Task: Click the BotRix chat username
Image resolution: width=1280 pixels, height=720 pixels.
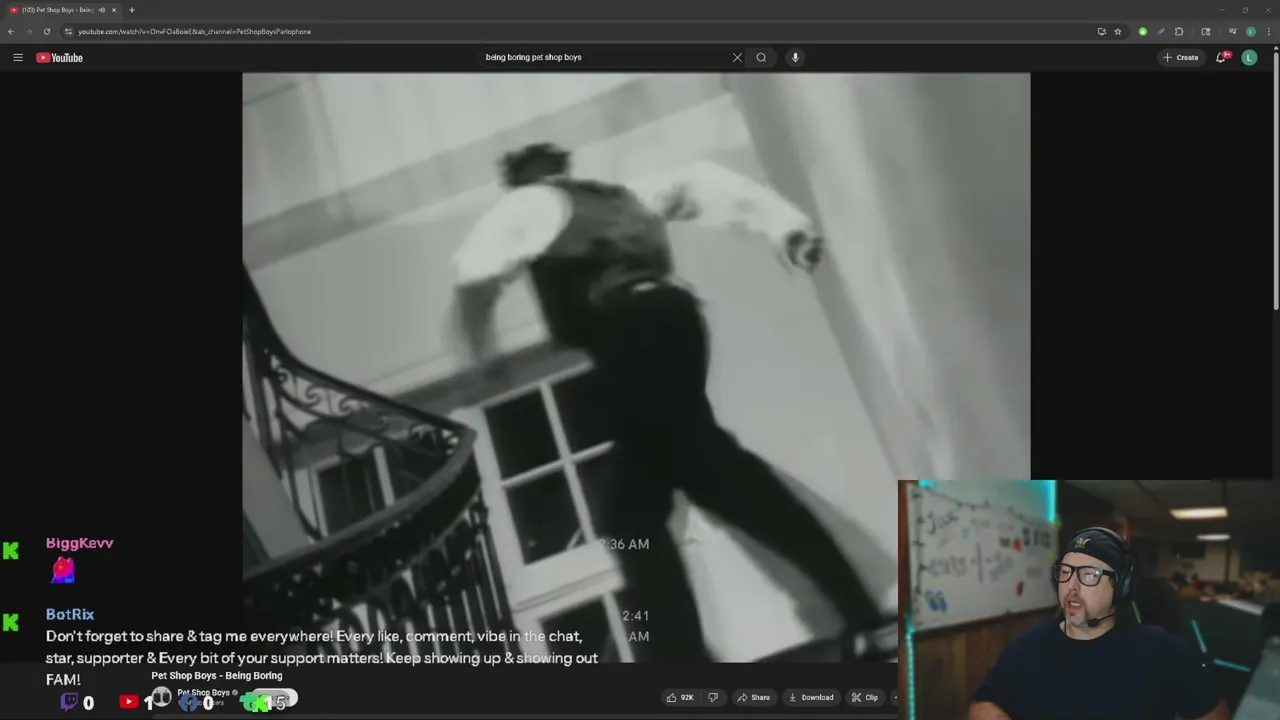Action: tap(70, 614)
